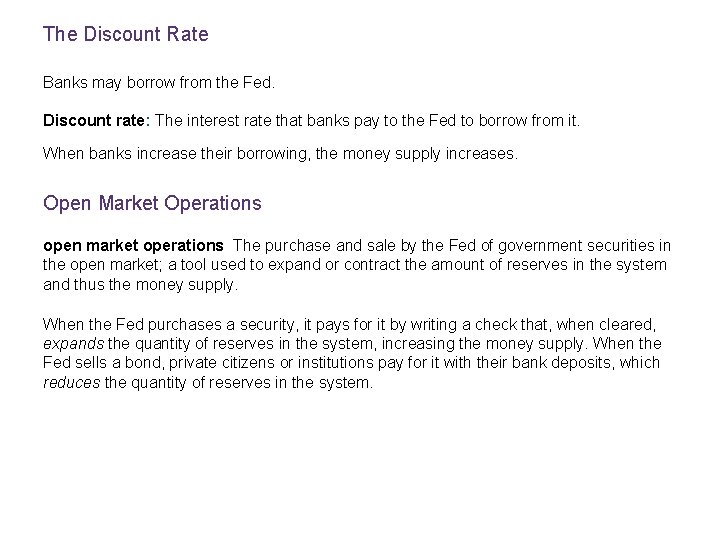Click the 'Open Market Operations' heading

[152, 203]
